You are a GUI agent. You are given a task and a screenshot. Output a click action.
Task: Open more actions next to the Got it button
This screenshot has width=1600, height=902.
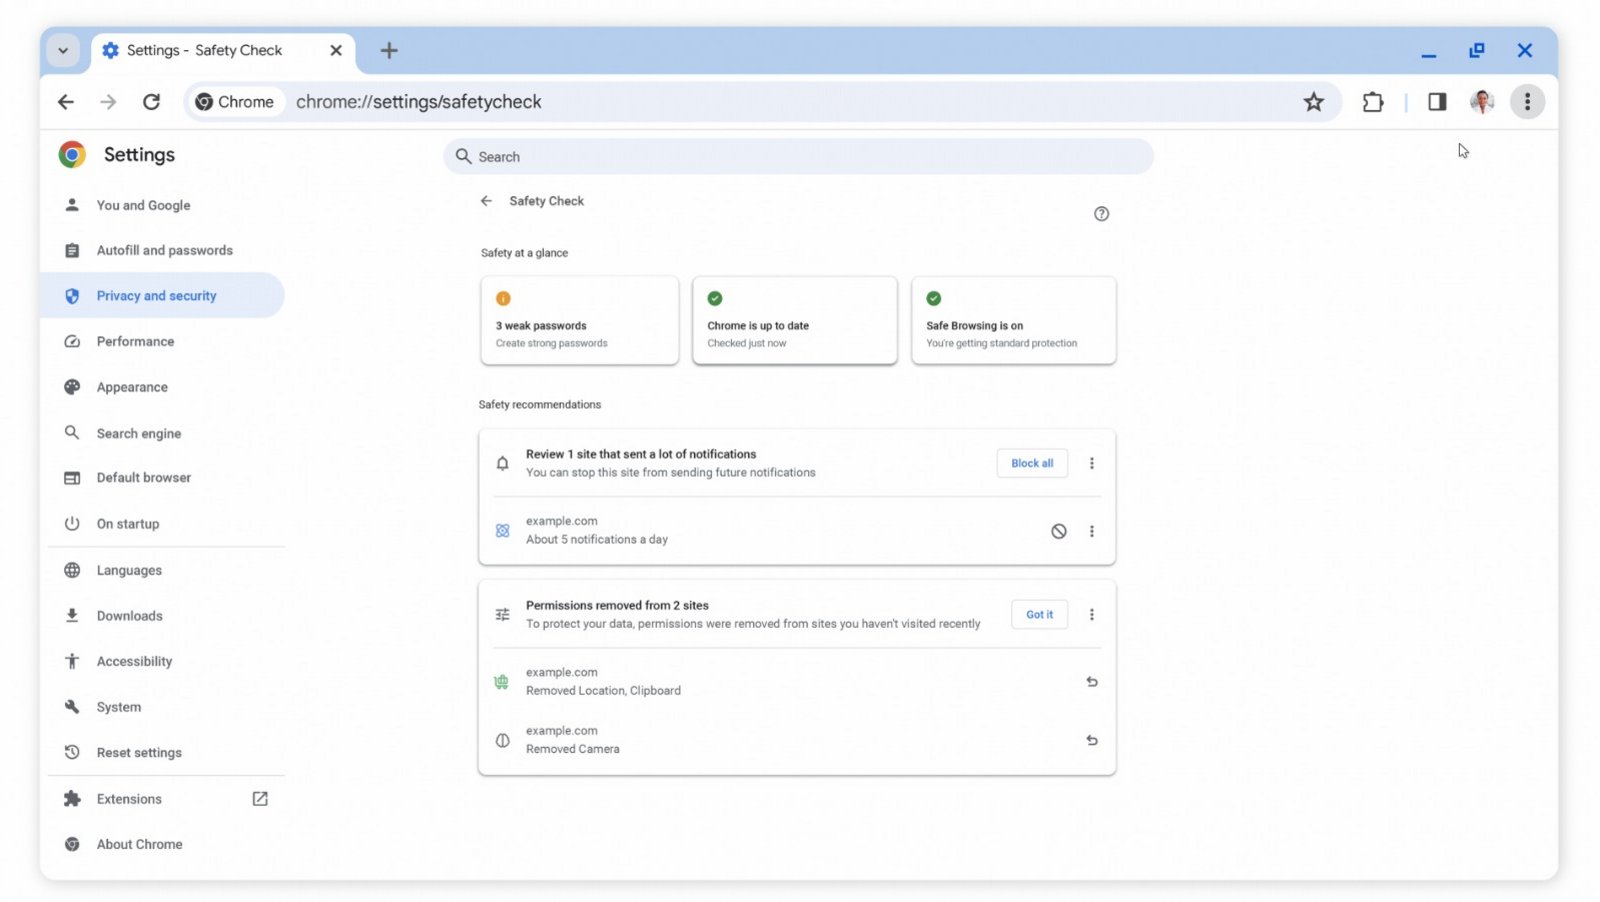[1092, 614]
